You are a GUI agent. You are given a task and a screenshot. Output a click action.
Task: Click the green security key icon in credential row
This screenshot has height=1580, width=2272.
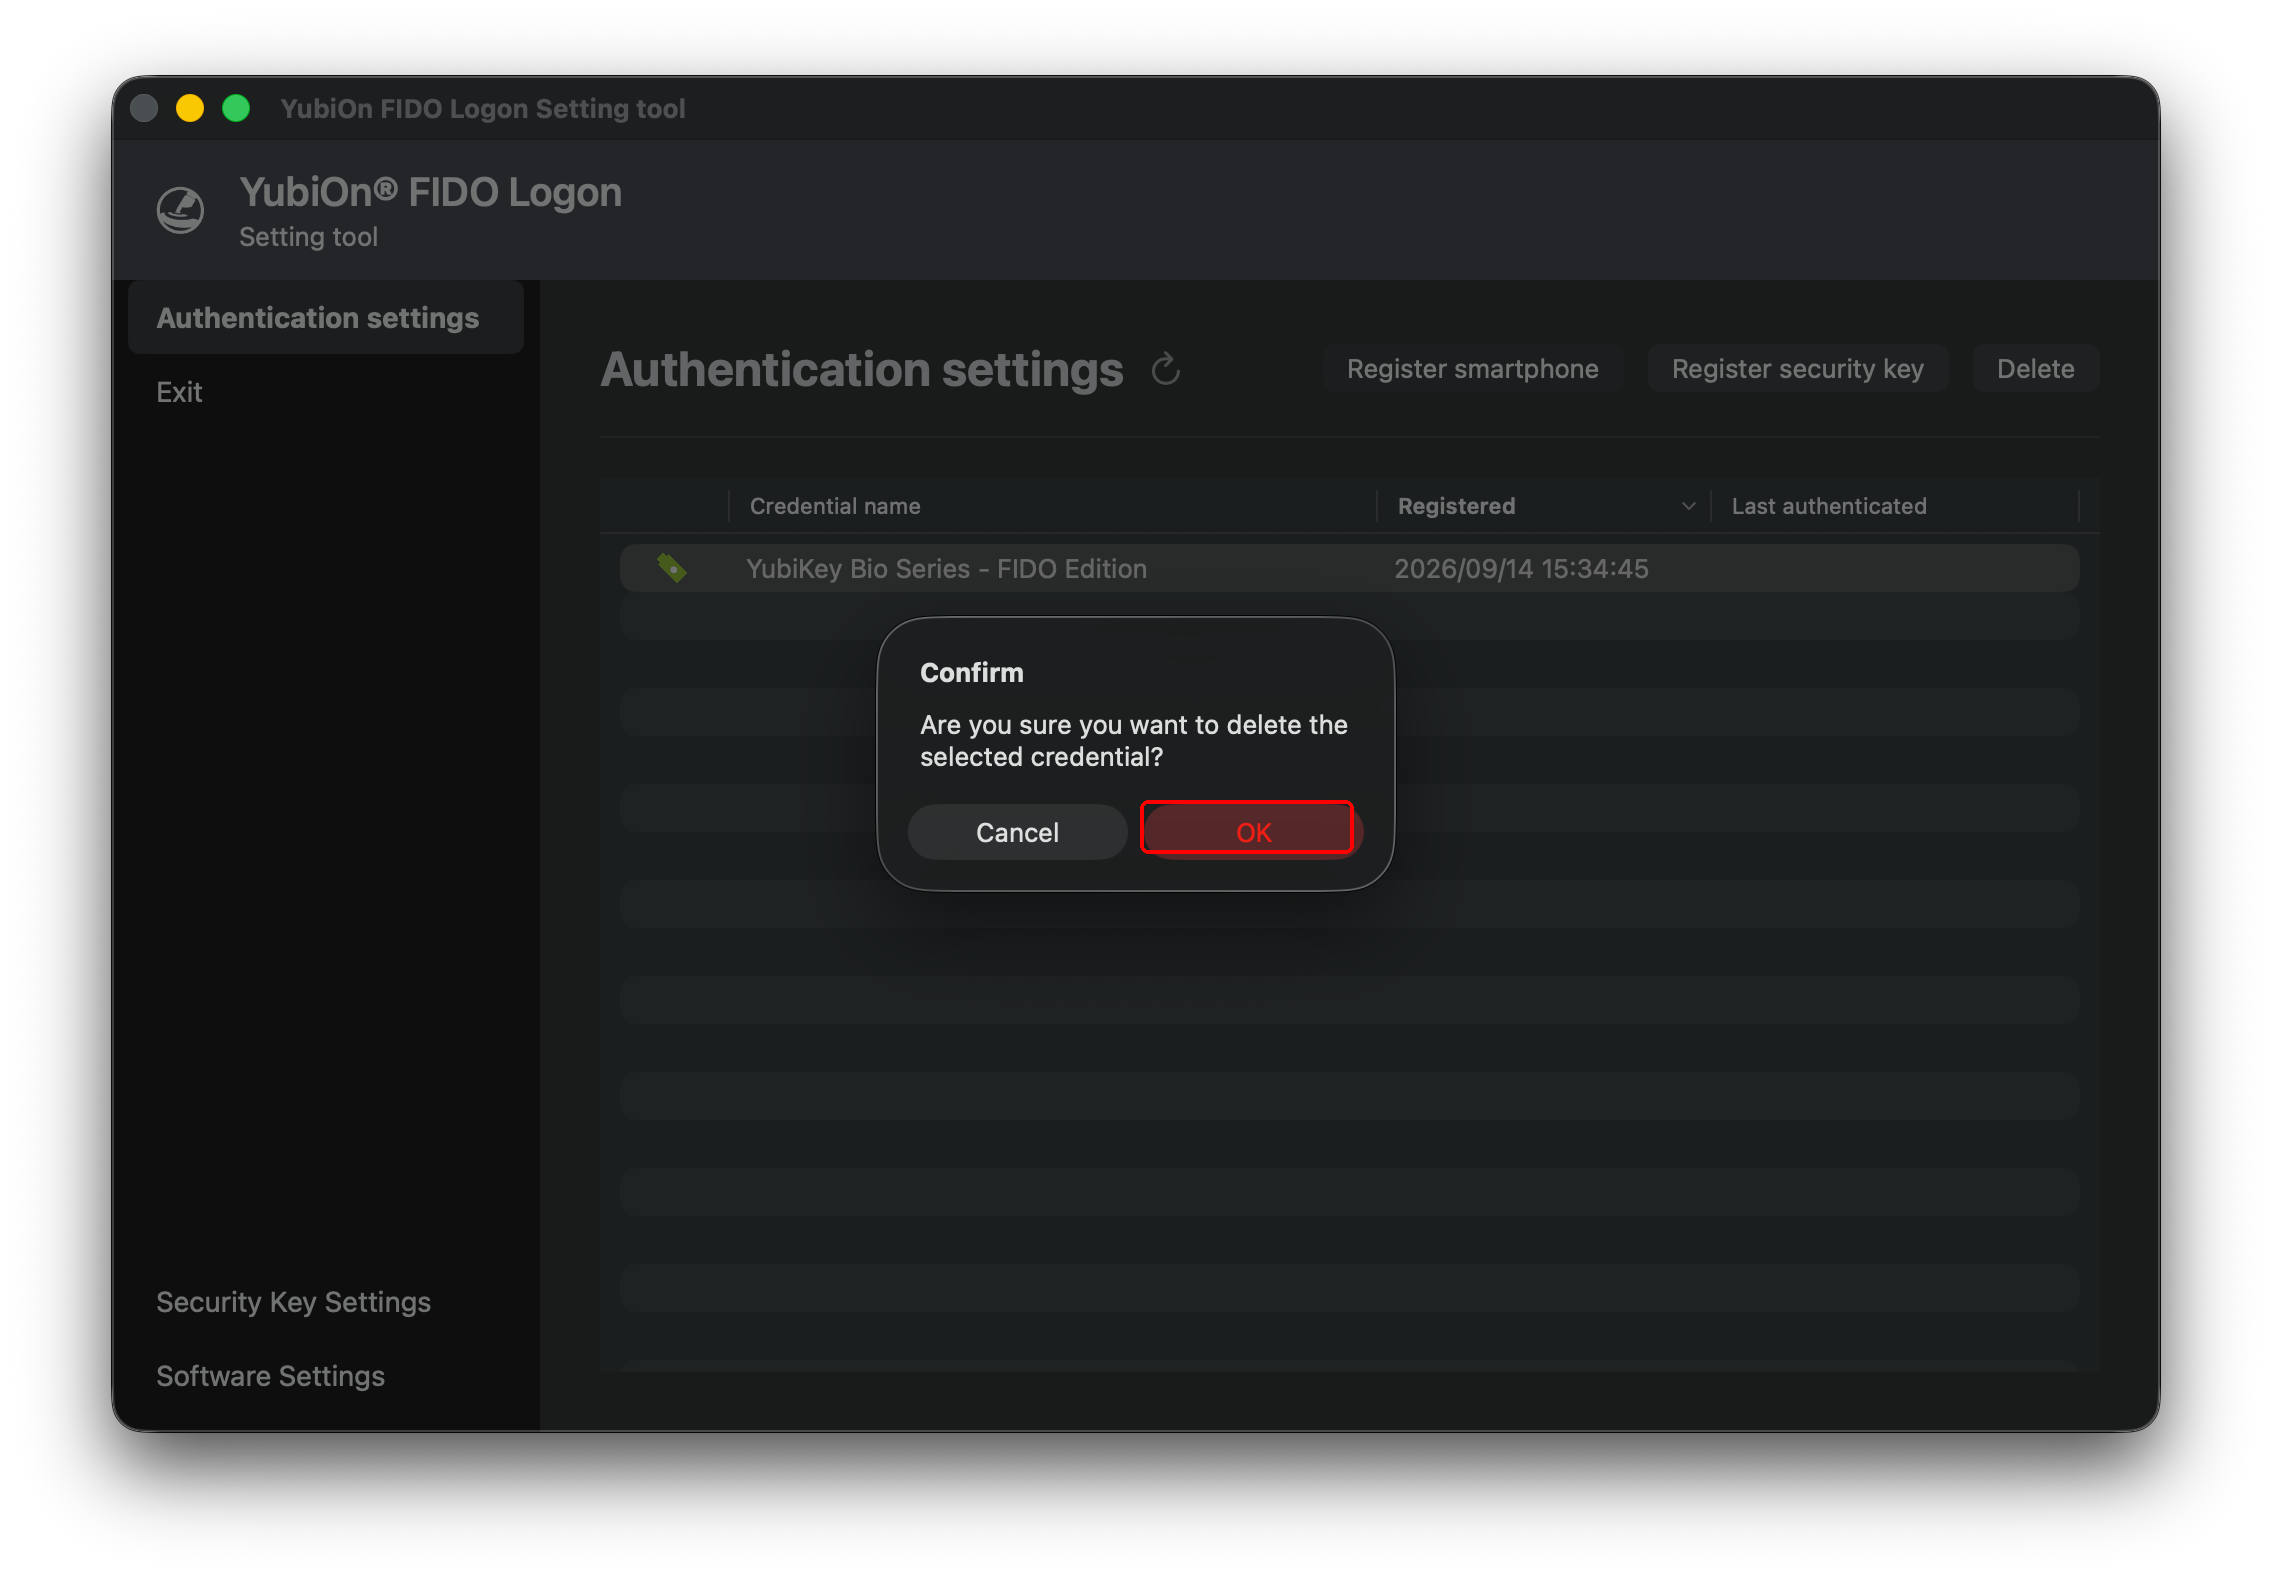[672, 568]
